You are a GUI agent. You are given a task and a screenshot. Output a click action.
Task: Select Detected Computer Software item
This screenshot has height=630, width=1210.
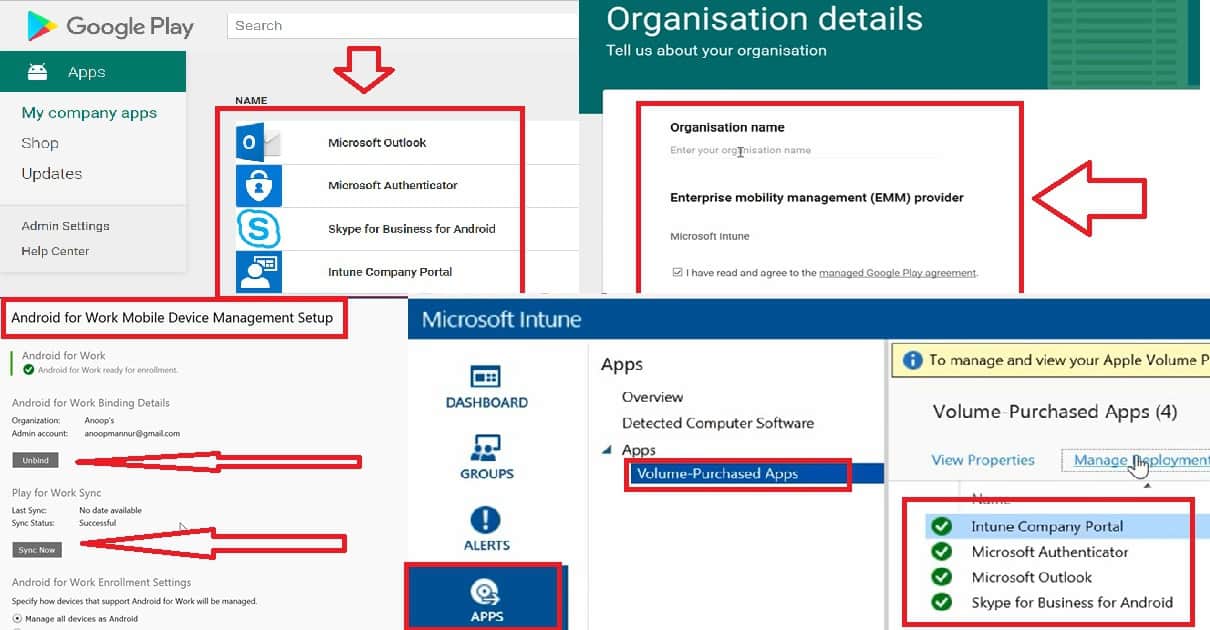(x=718, y=423)
